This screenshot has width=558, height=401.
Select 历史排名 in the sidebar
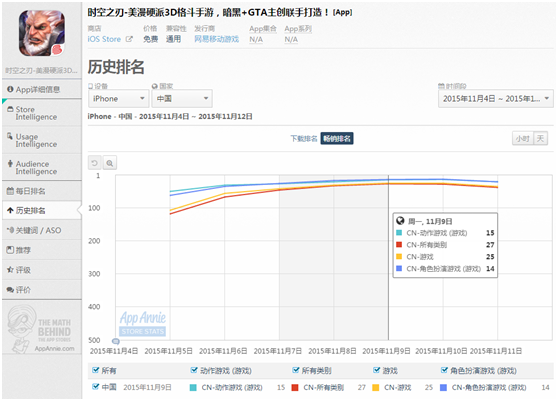(42, 211)
